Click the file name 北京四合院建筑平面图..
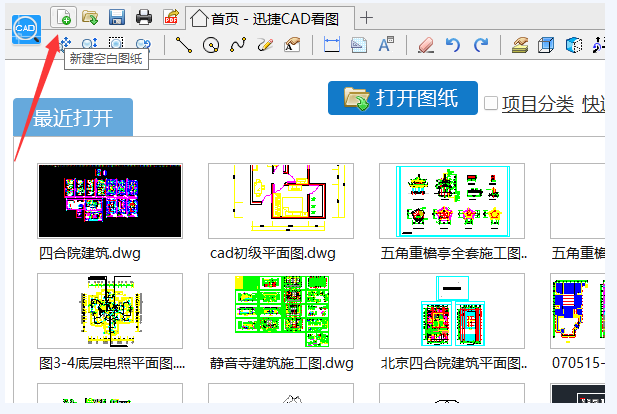 [x=454, y=363]
